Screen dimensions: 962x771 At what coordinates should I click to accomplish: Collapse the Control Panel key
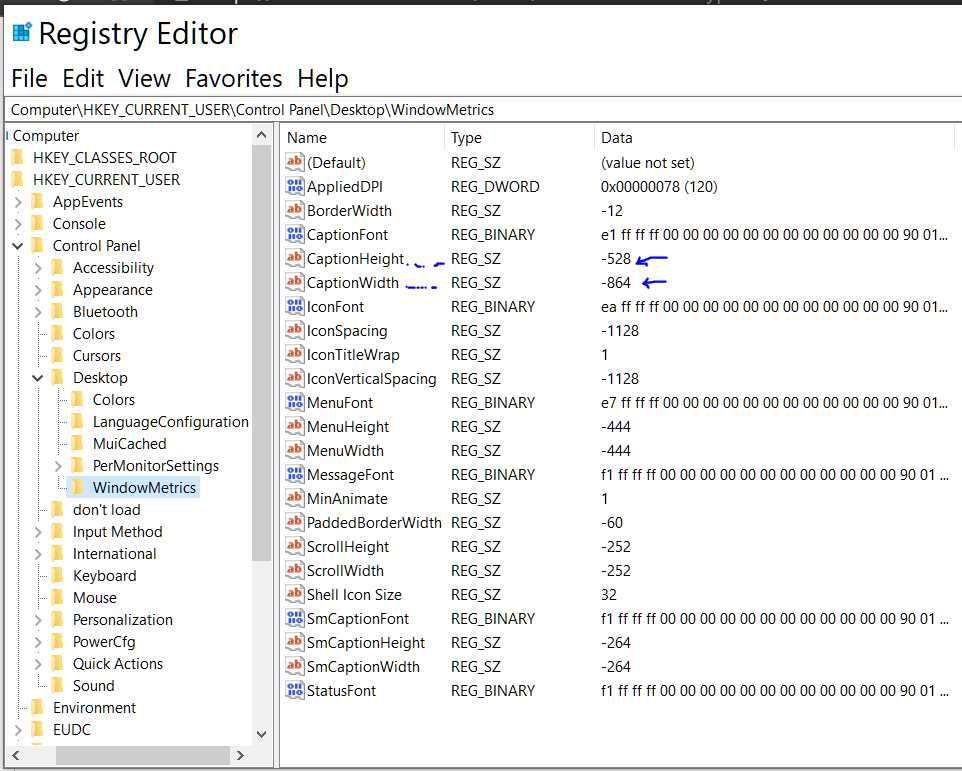(x=18, y=246)
